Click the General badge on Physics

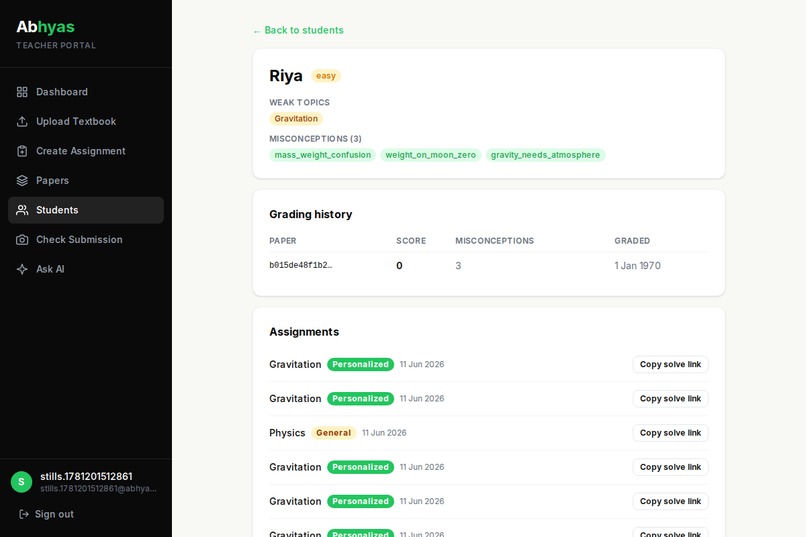[334, 433]
